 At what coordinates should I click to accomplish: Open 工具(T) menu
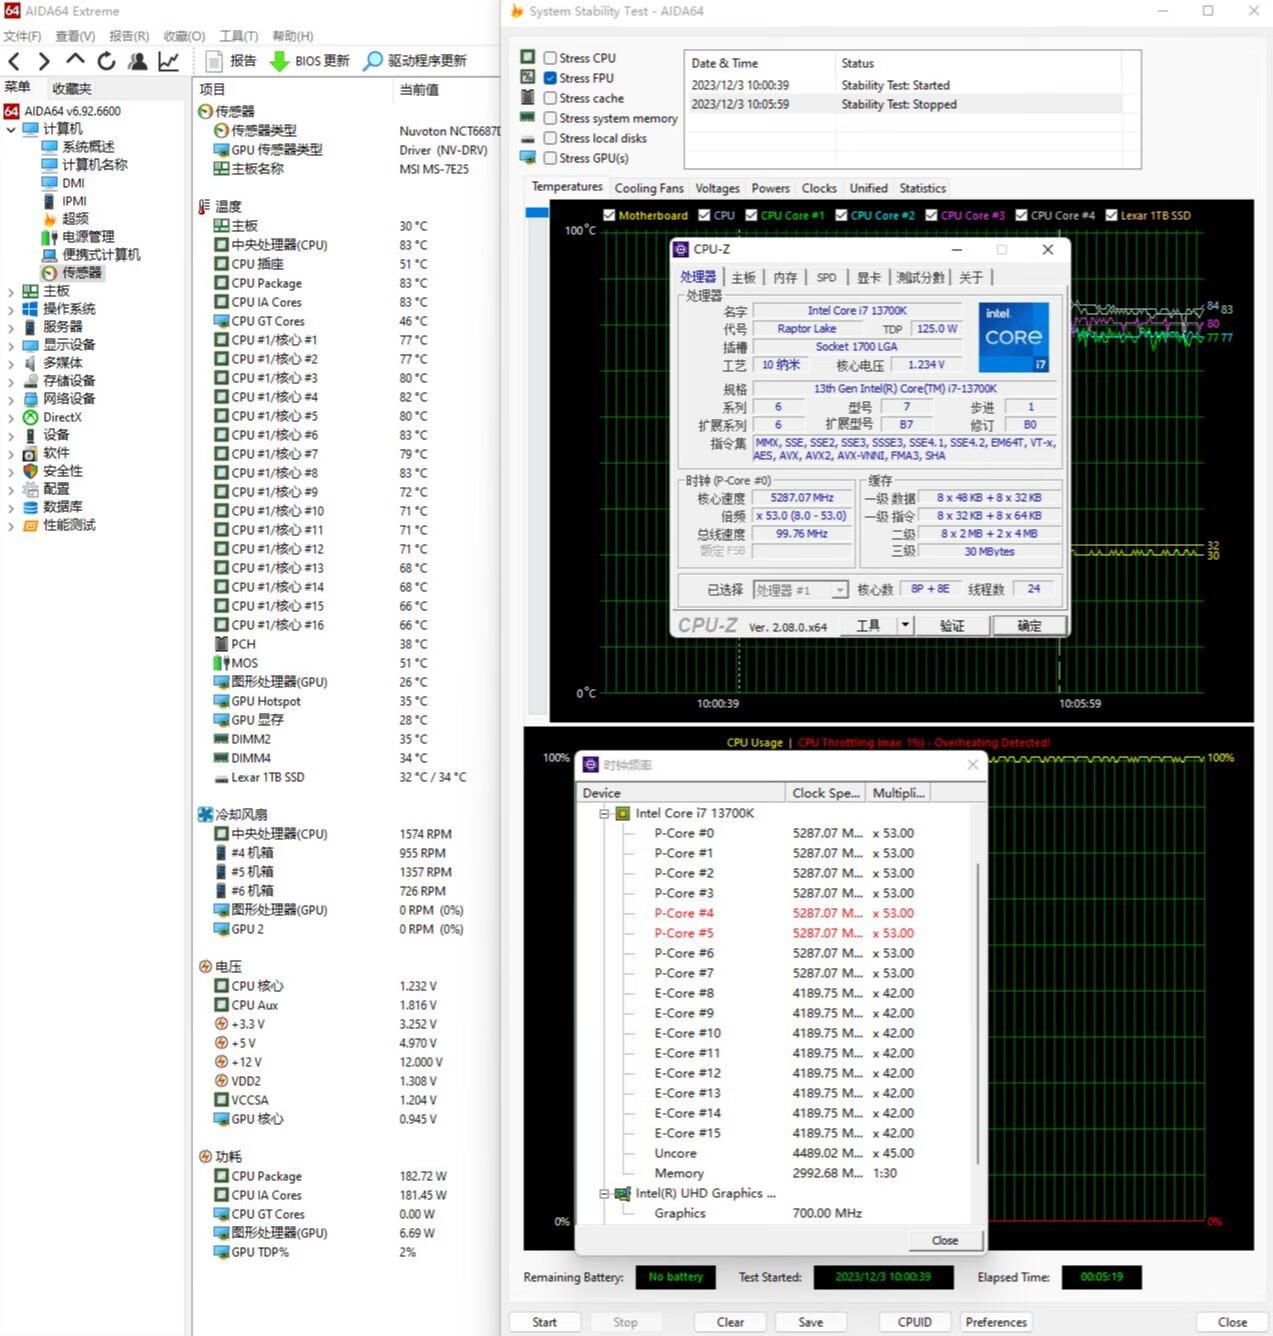(238, 36)
